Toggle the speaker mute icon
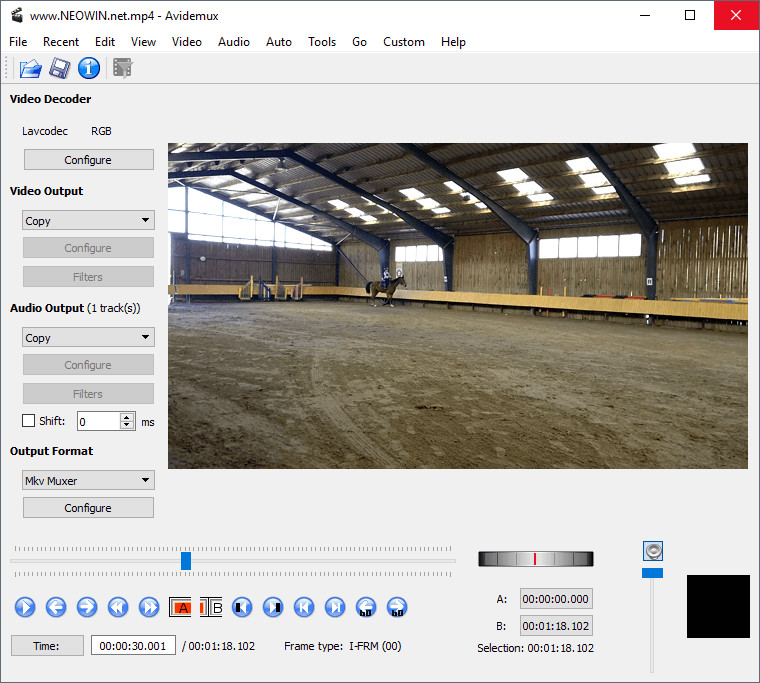760x683 pixels. tap(653, 550)
